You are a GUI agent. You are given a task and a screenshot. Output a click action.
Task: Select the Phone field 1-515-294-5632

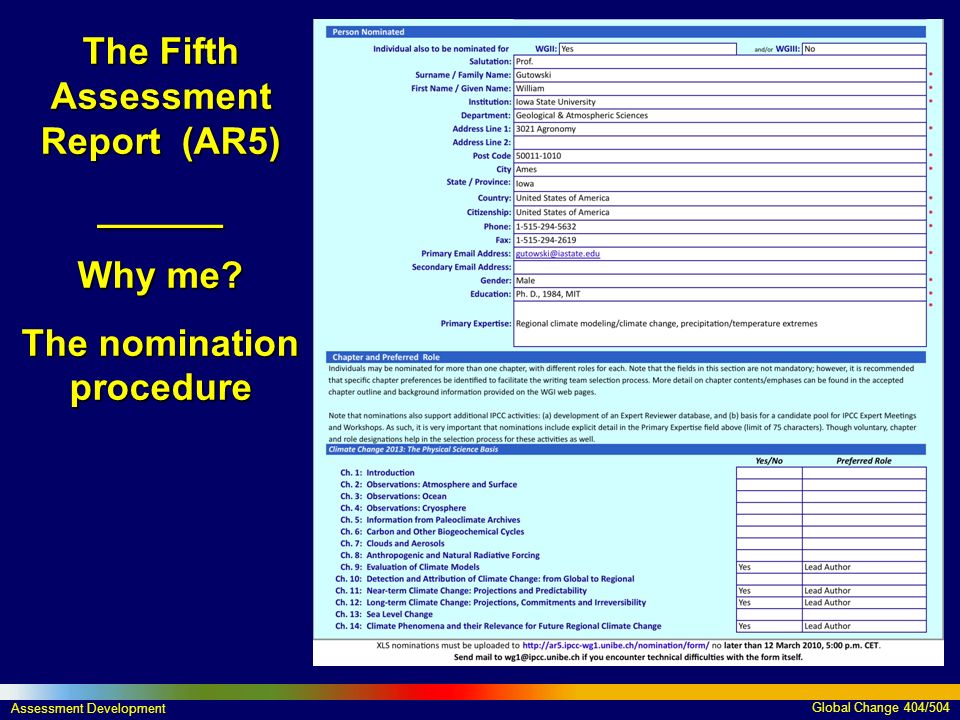(x=719, y=227)
